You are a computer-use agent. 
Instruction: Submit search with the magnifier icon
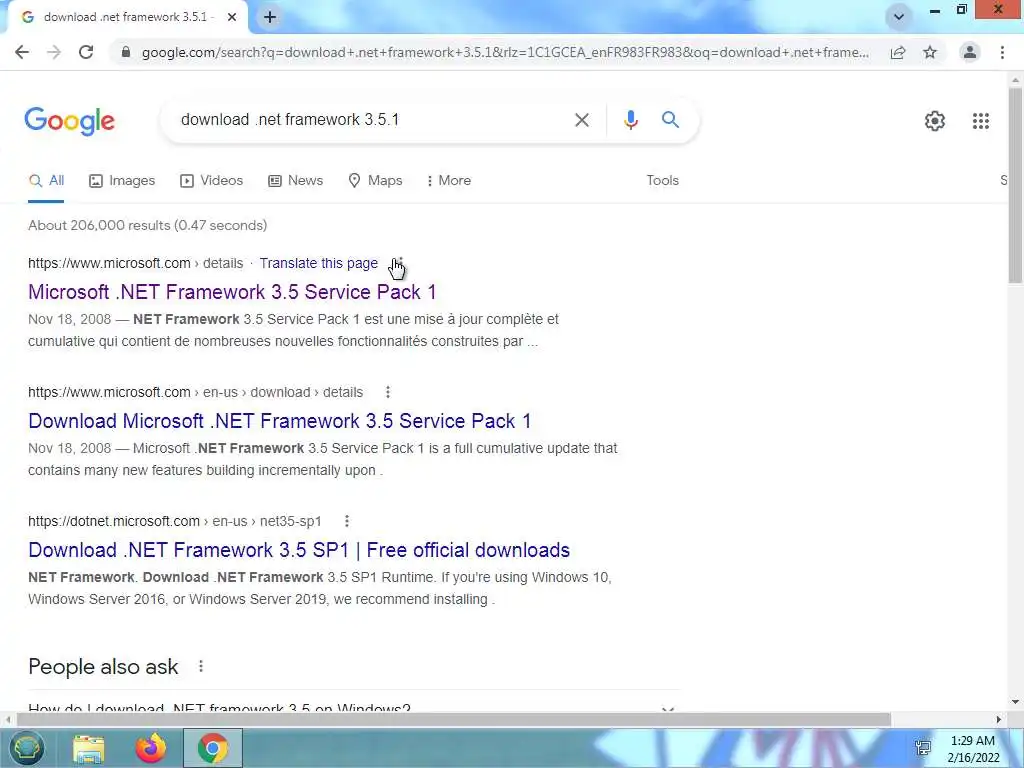click(x=670, y=120)
